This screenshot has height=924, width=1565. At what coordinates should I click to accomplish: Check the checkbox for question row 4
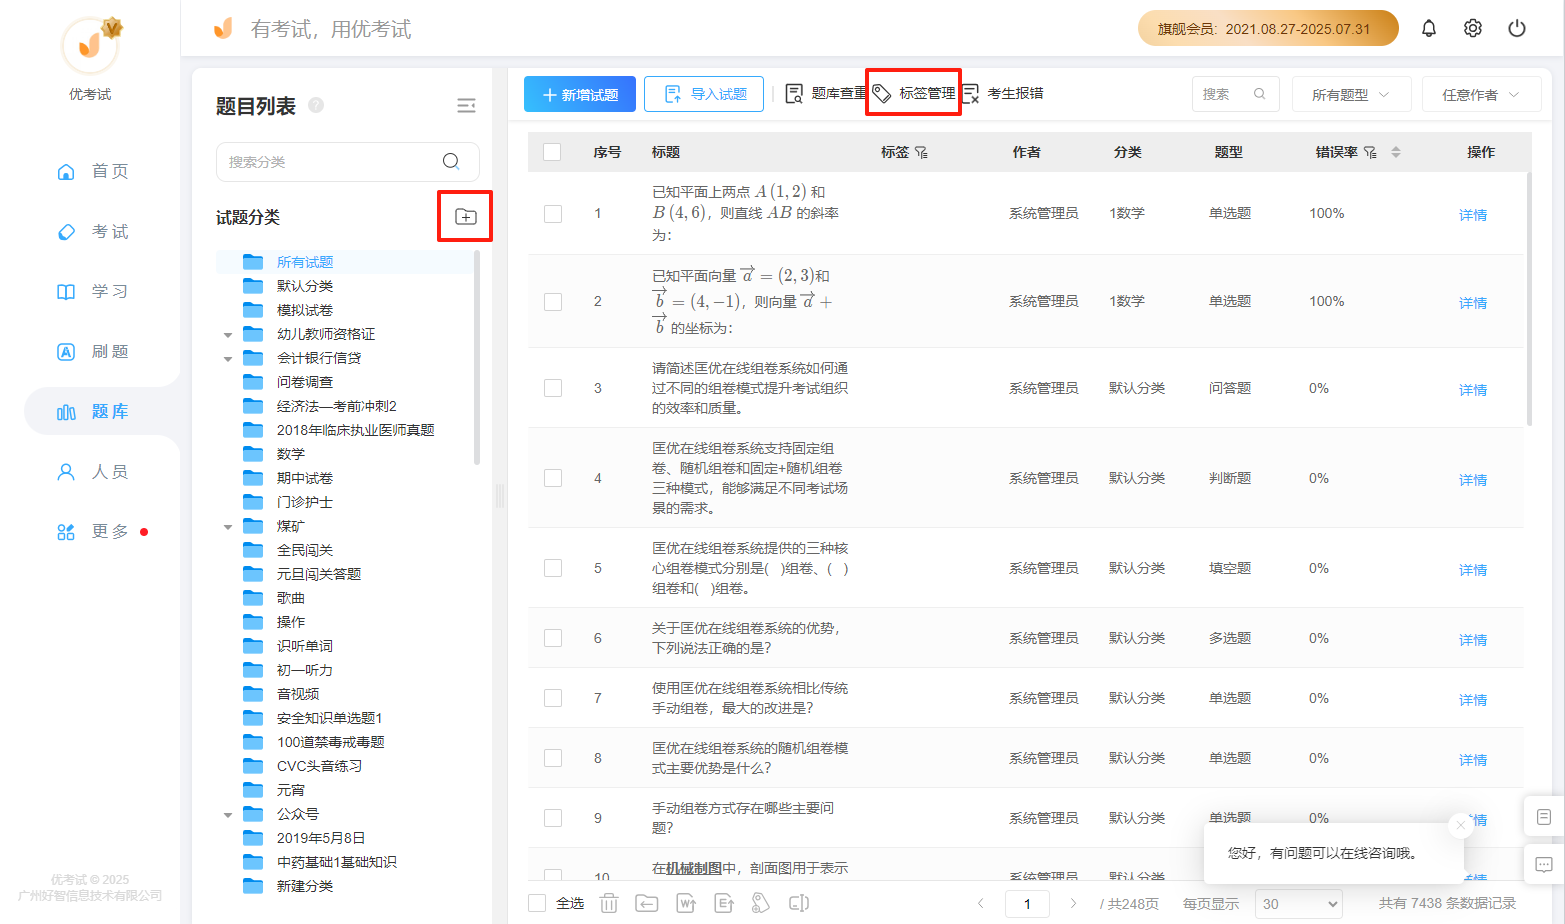tap(553, 478)
